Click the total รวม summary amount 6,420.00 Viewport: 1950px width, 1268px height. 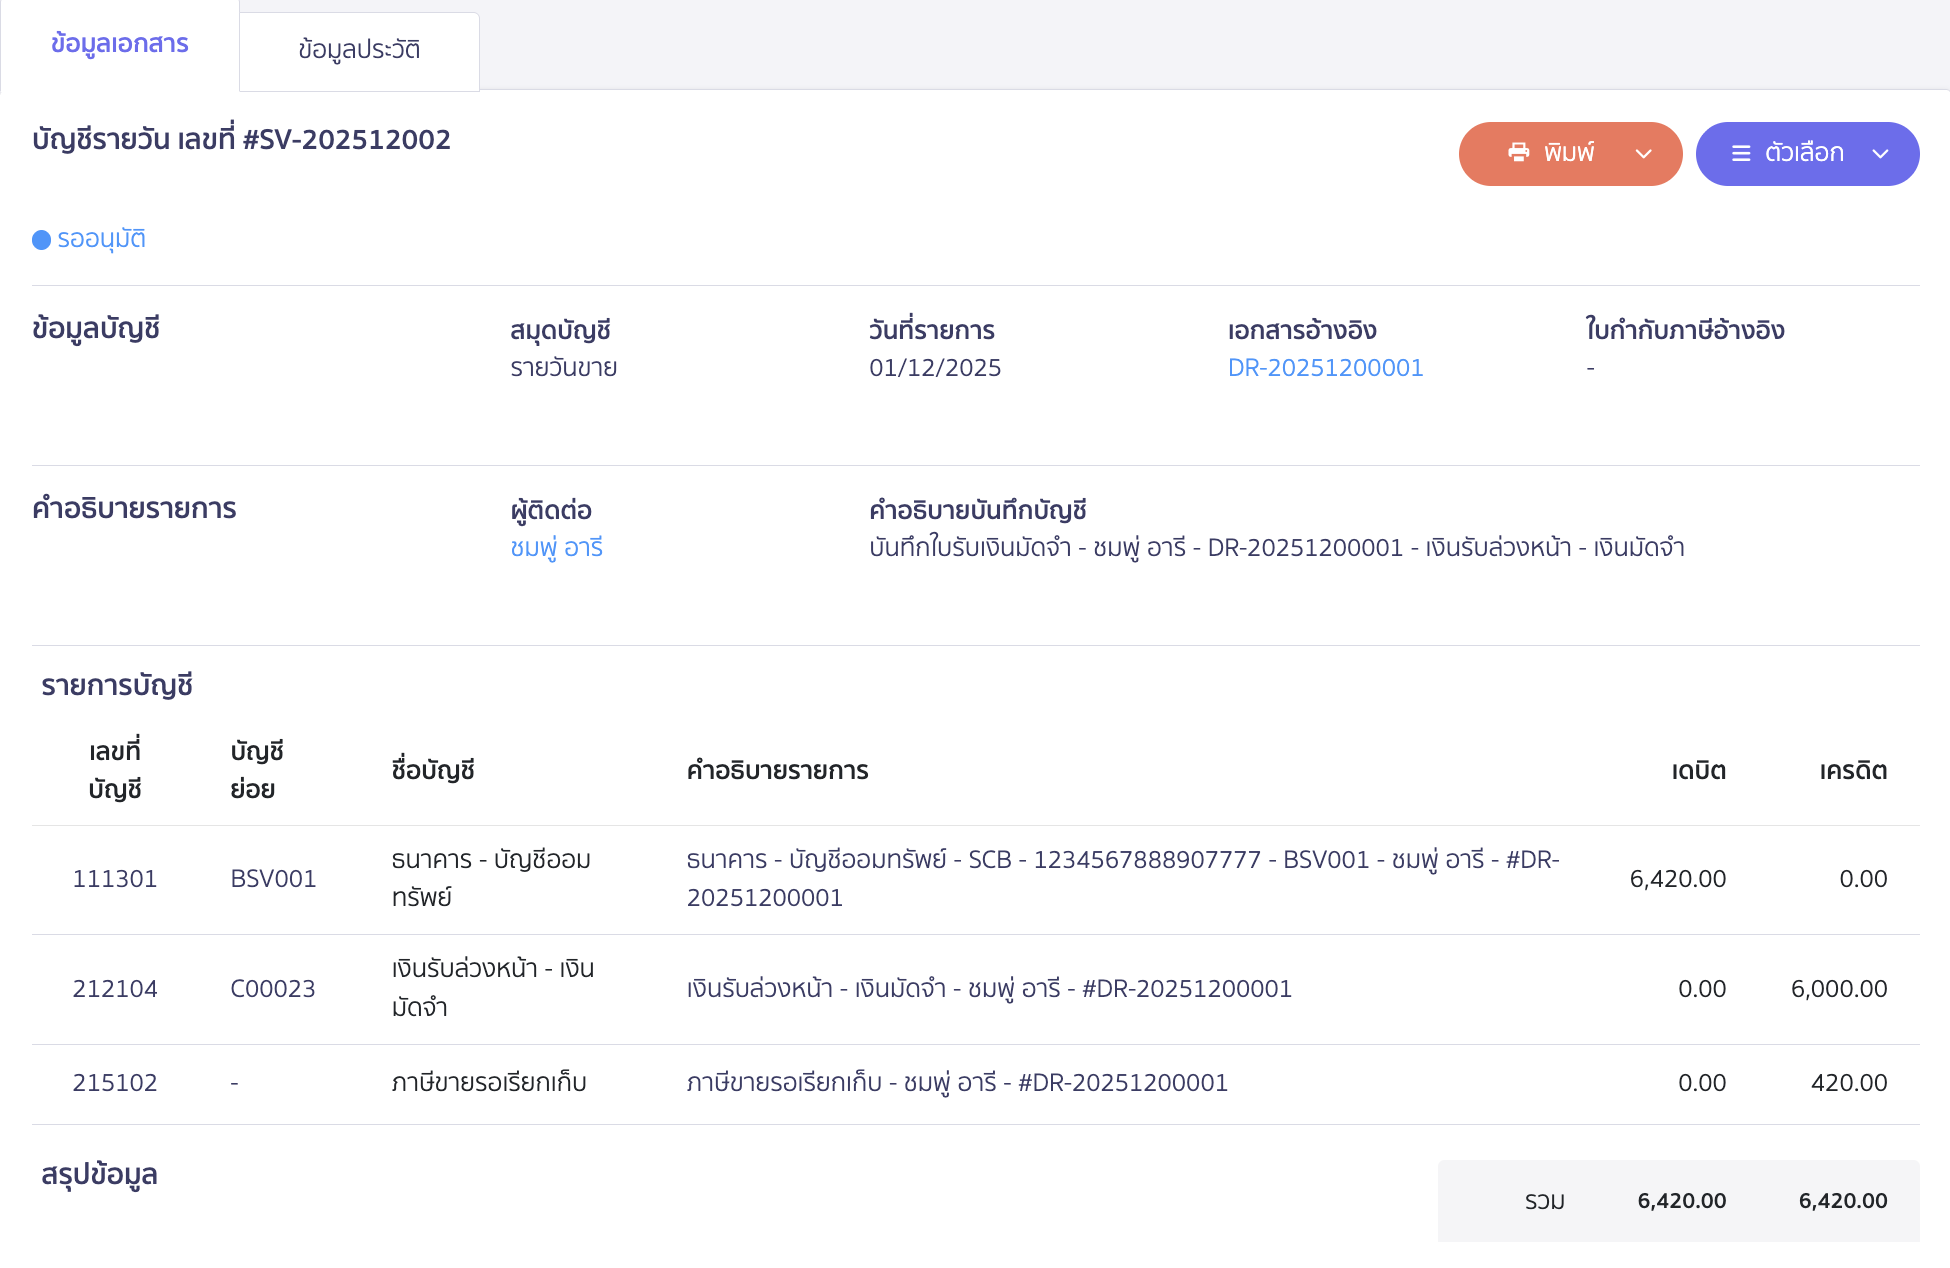[x=1680, y=1201]
